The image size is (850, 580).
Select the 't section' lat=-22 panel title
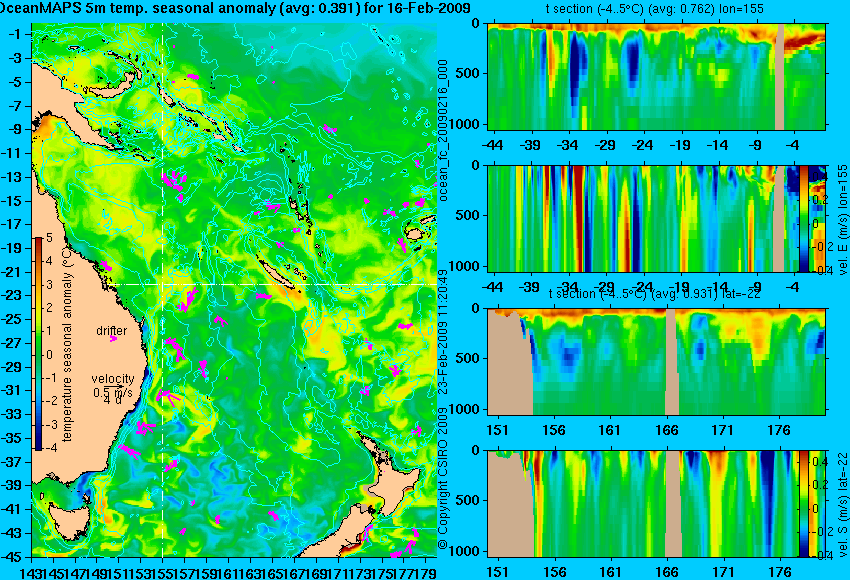coord(654,293)
